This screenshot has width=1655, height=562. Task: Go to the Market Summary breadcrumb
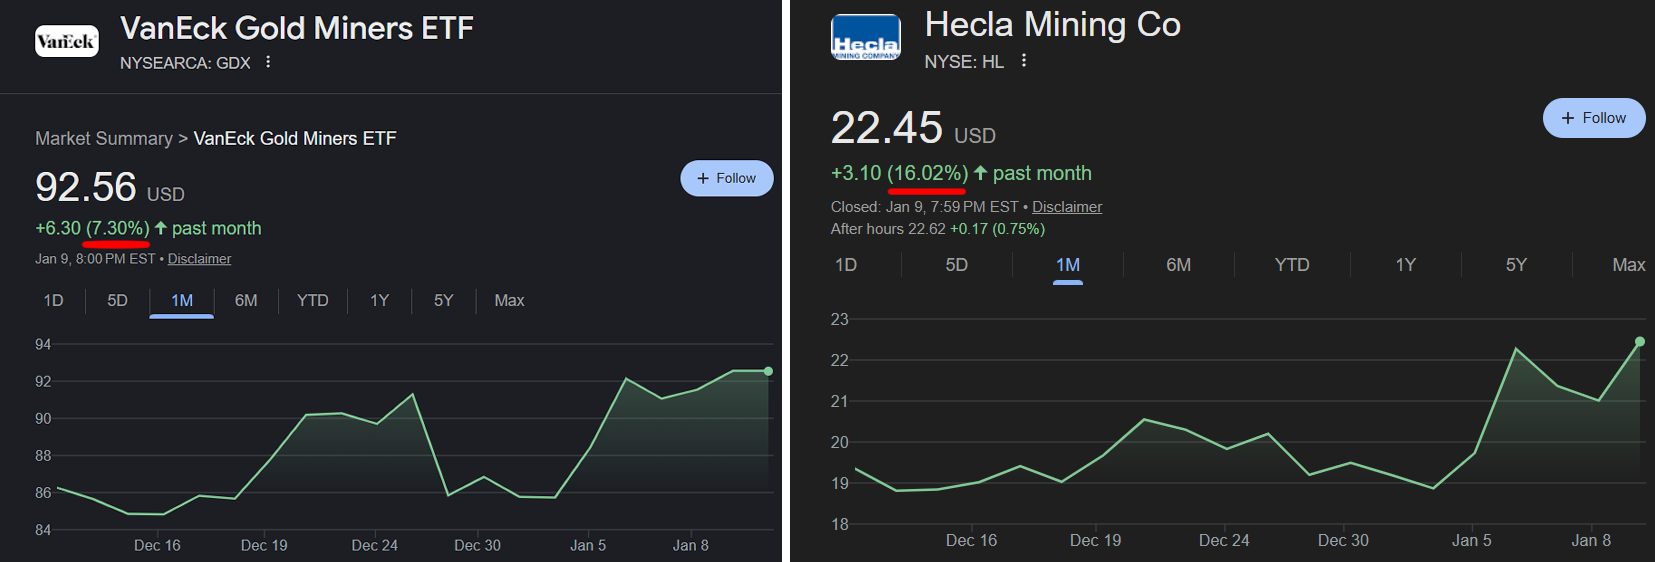pos(104,139)
